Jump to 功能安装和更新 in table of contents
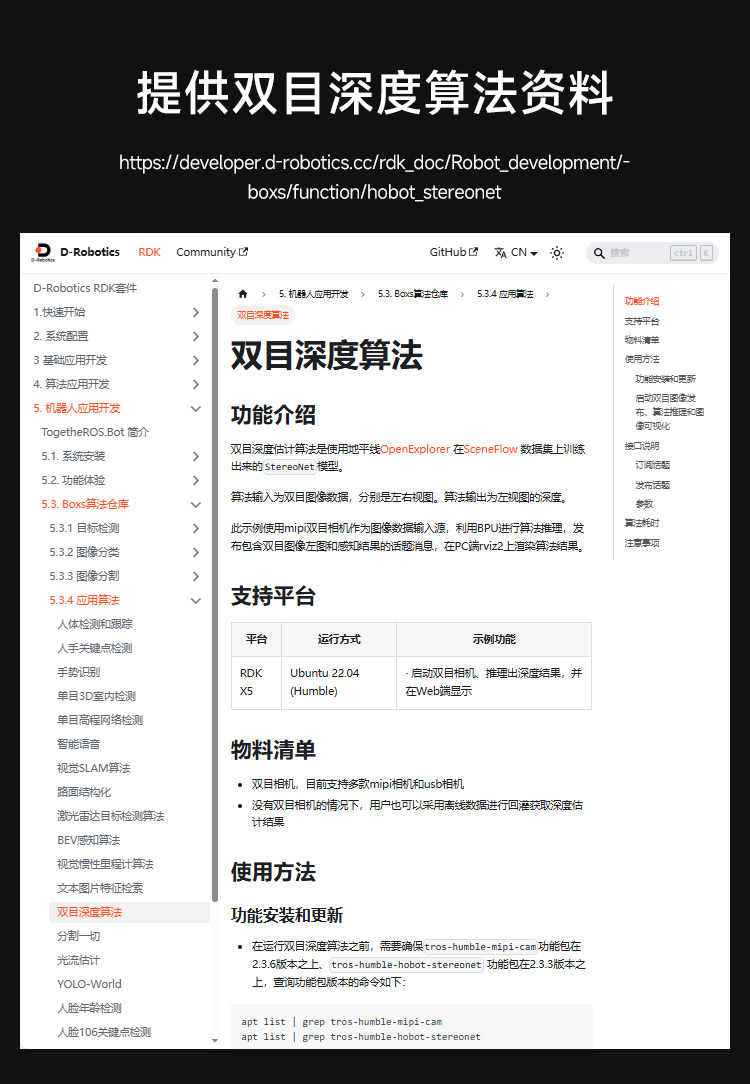This screenshot has width=750, height=1084. pos(665,379)
